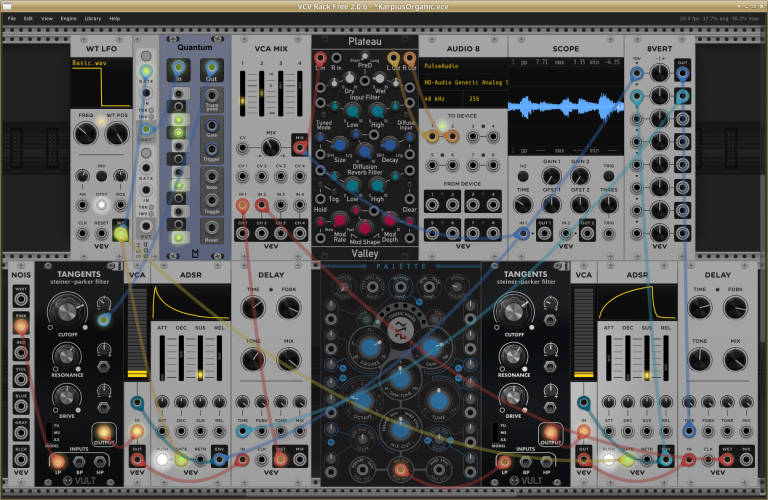Screen dimensions: 768x500
Task: Select the WT LFO RESET input port
Action: click(101, 234)
